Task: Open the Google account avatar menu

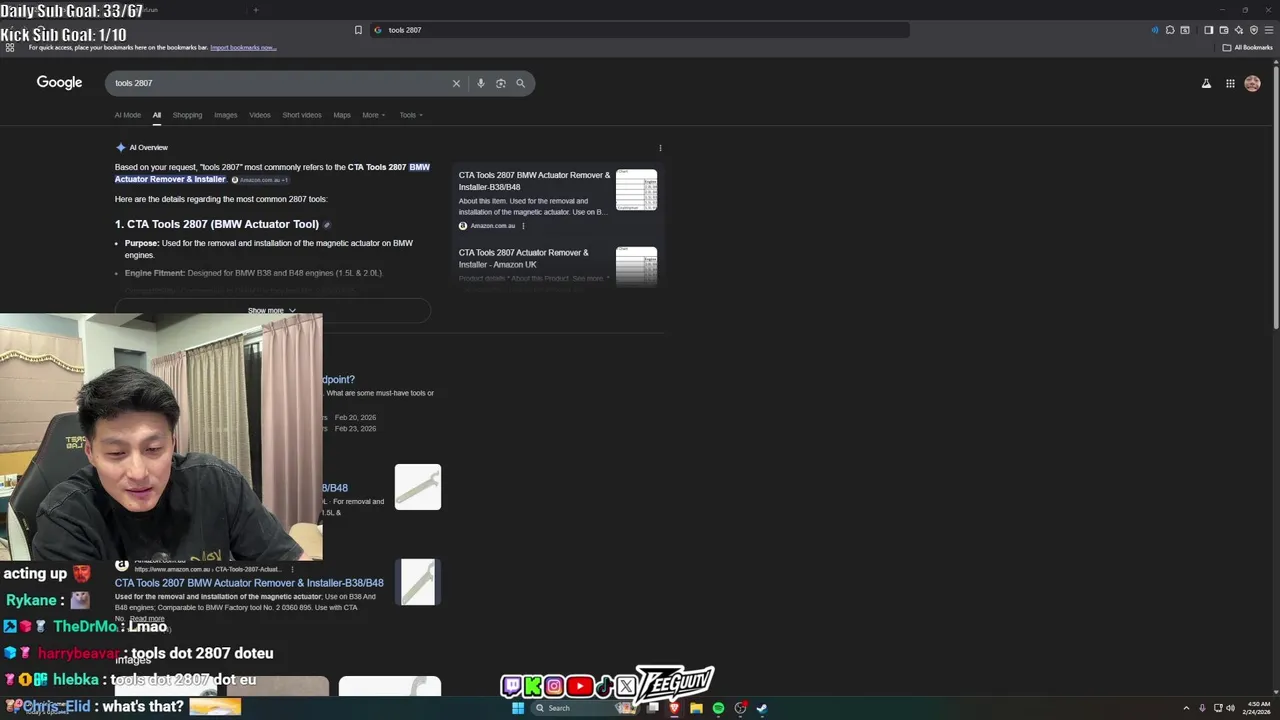Action: coord(1252,84)
